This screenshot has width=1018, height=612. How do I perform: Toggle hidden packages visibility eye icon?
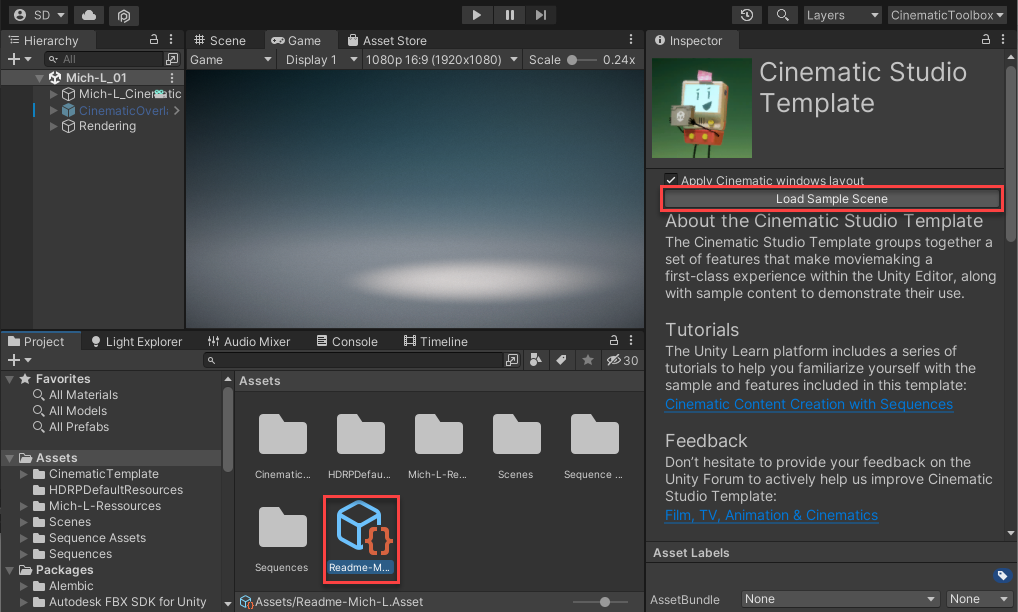click(x=614, y=360)
